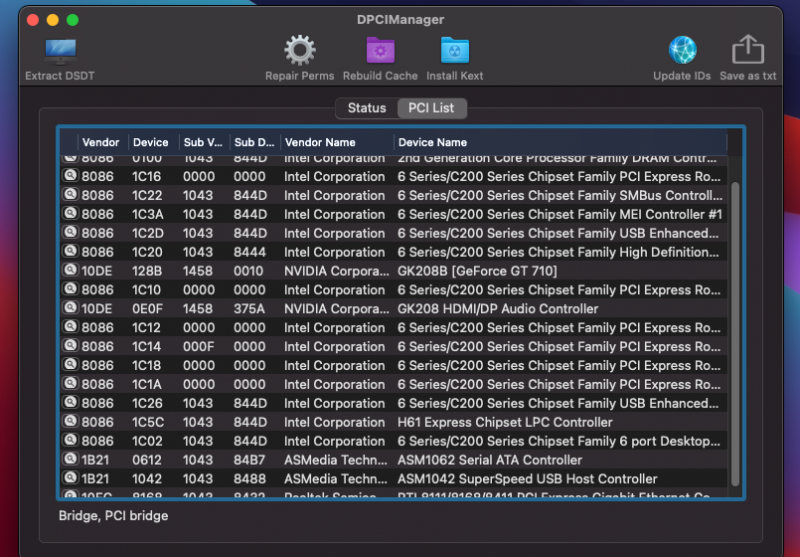The image size is (800, 557).
Task: Click device ID cell '1C26'
Action: click(x=147, y=403)
